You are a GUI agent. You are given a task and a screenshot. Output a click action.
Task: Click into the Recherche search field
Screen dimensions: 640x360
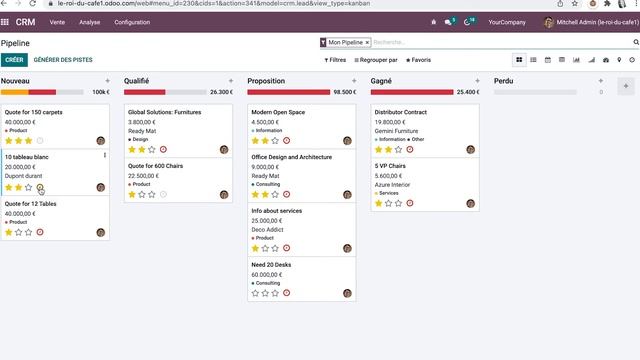click(501, 42)
